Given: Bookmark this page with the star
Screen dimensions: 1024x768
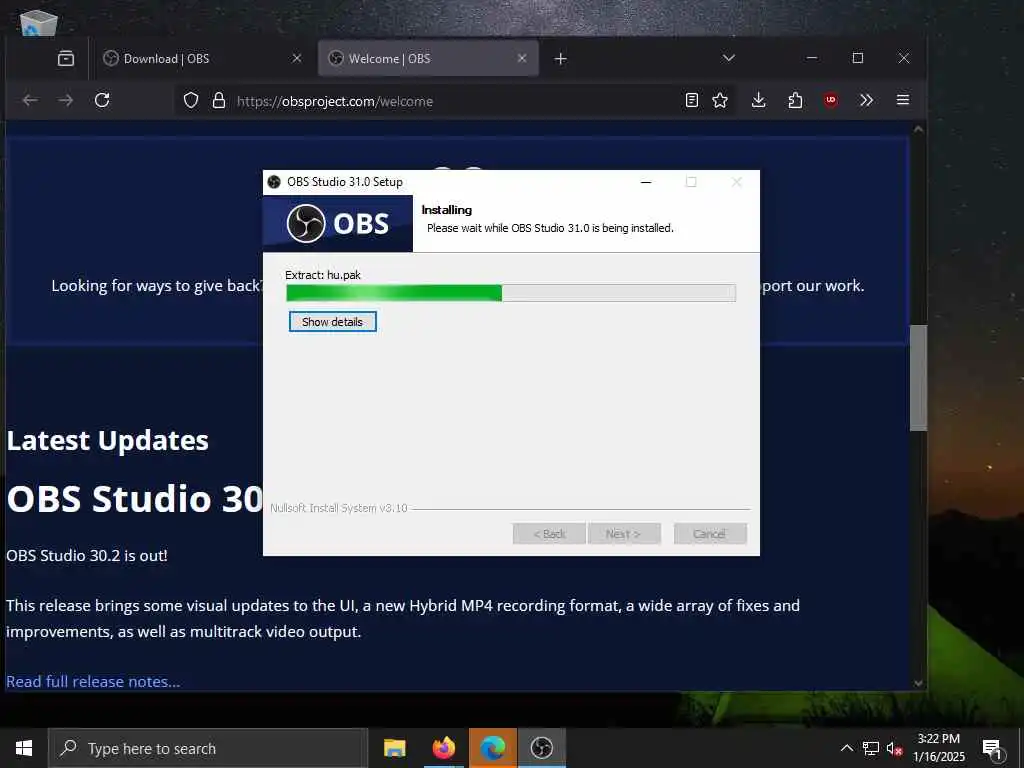Looking at the screenshot, I should coord(720,101).
